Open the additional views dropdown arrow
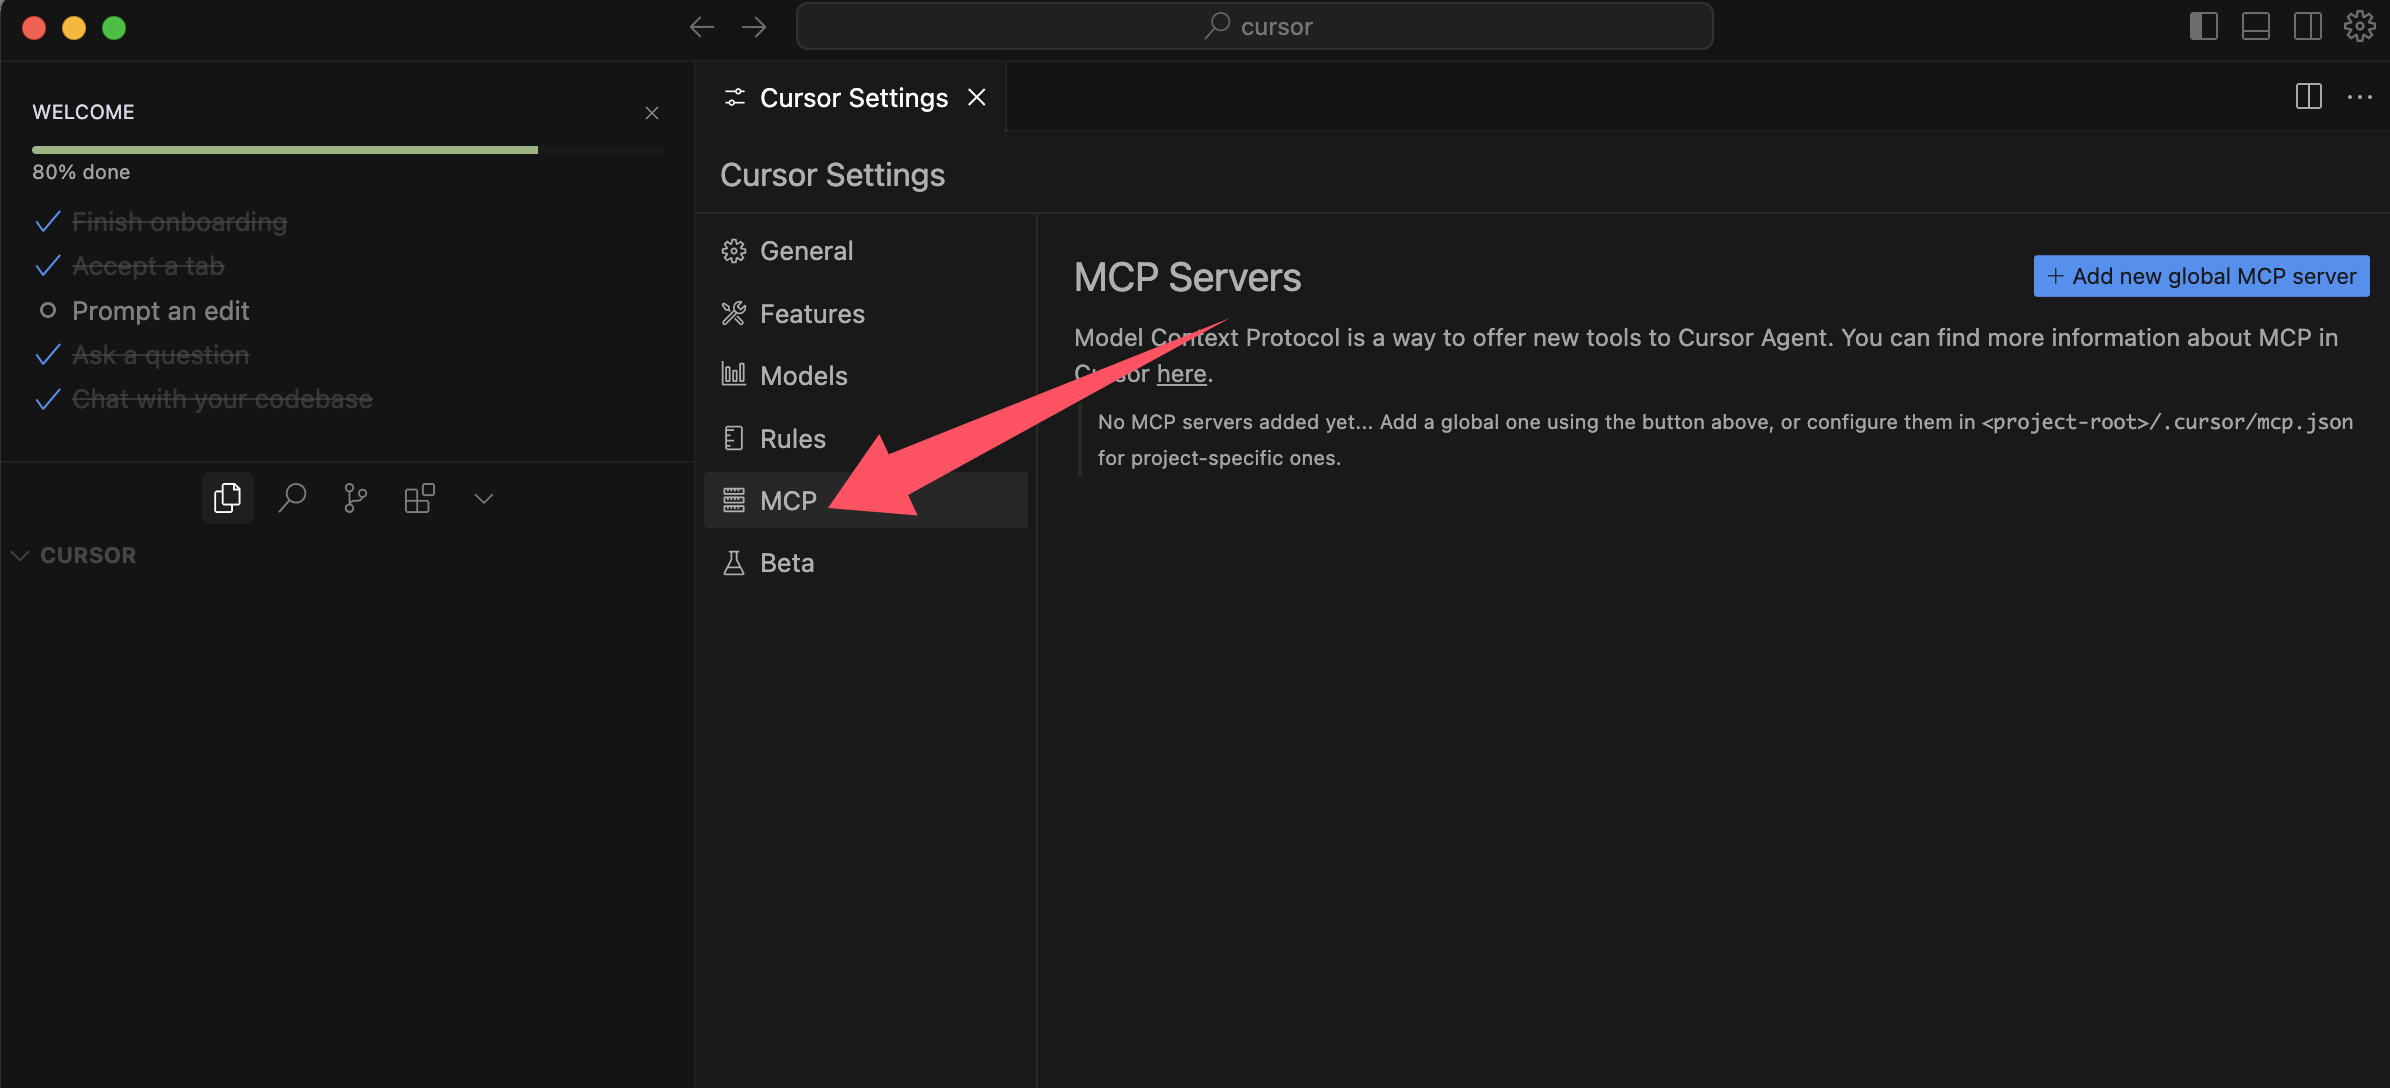The width and height of the screenshot is (2390, 1088). pos(483,497)
